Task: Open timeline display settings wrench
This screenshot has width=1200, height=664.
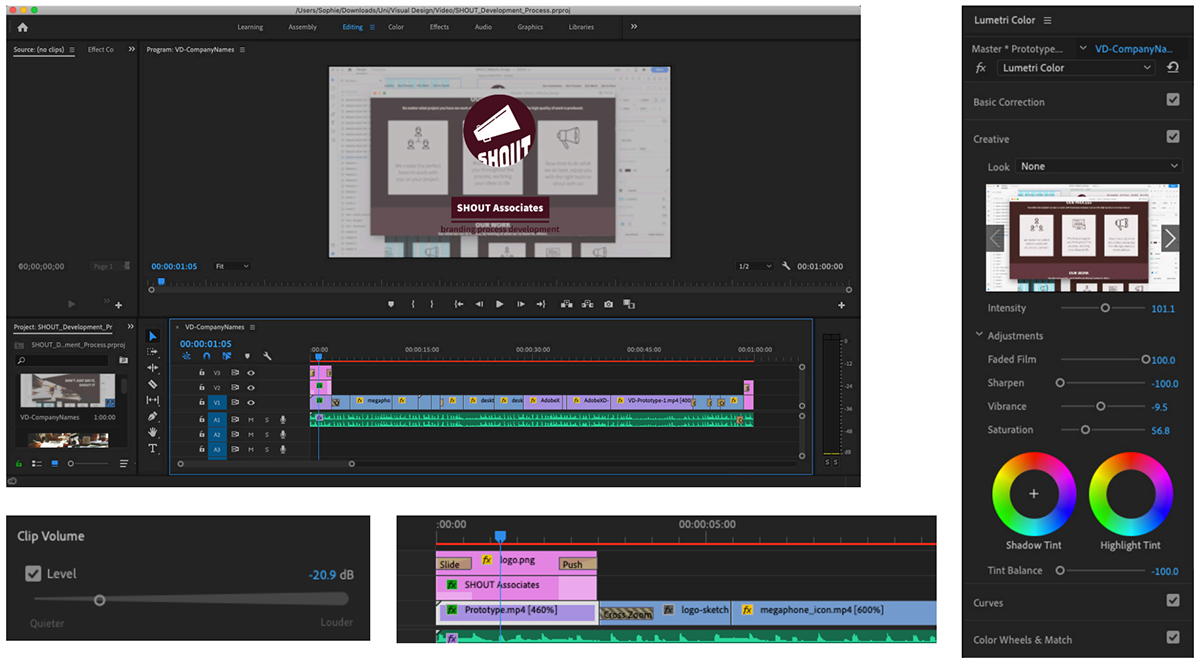Action: (x=267, y=356)
